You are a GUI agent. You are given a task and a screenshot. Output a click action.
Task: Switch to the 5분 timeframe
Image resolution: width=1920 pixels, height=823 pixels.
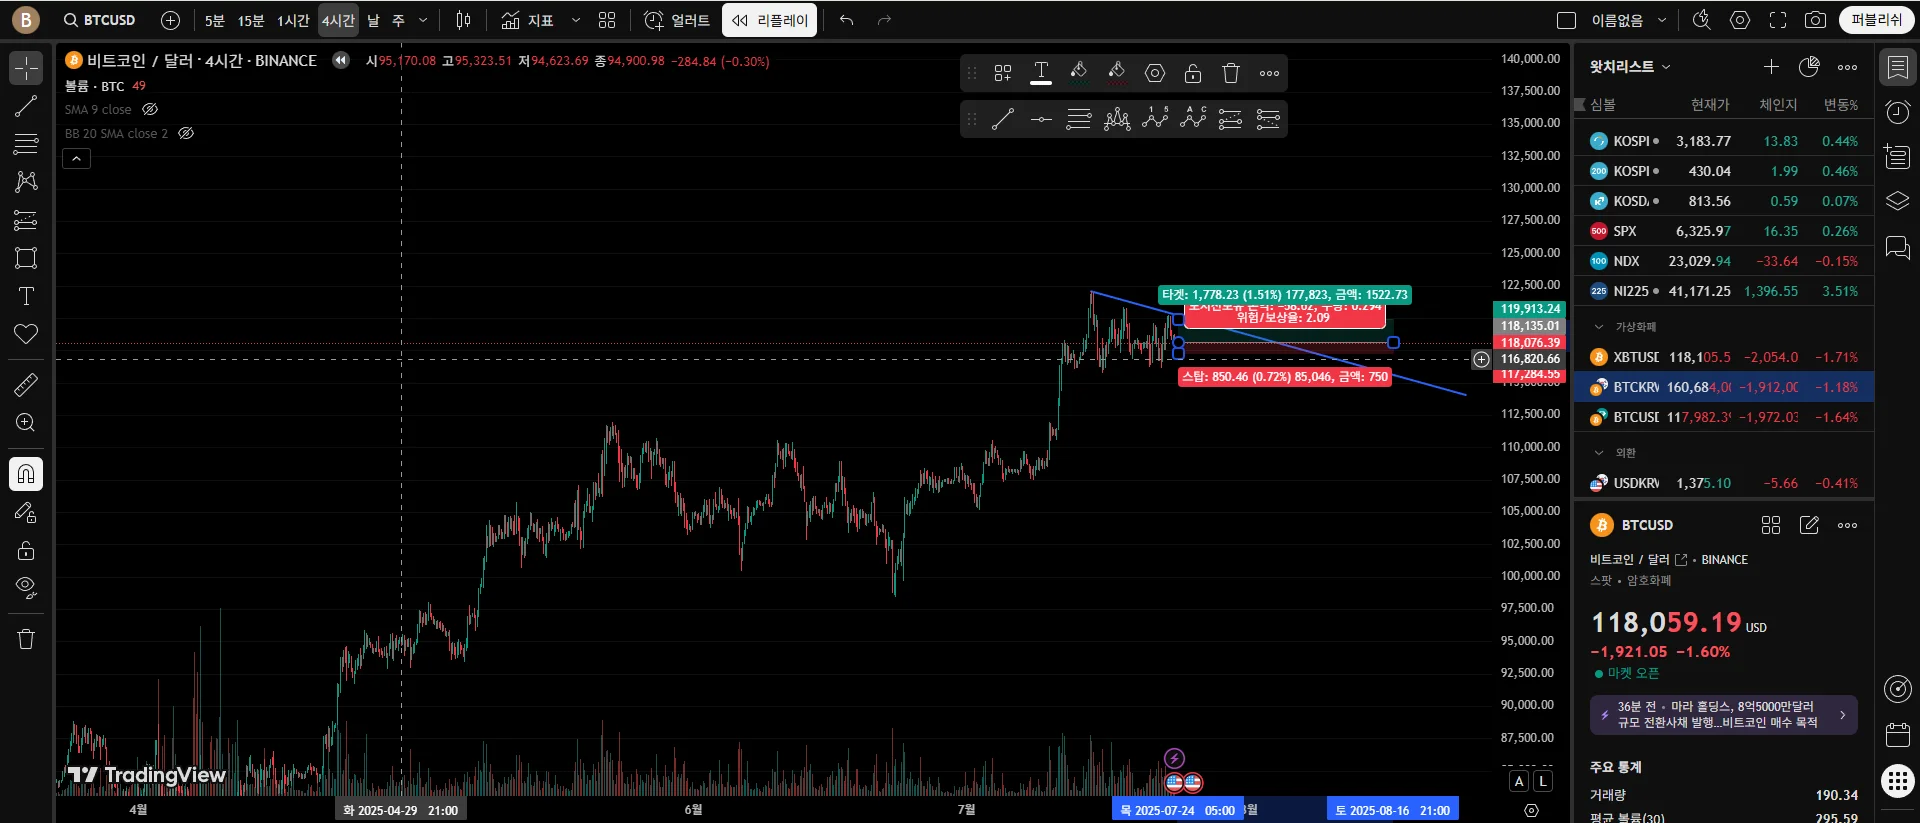[x=215, y=20]
